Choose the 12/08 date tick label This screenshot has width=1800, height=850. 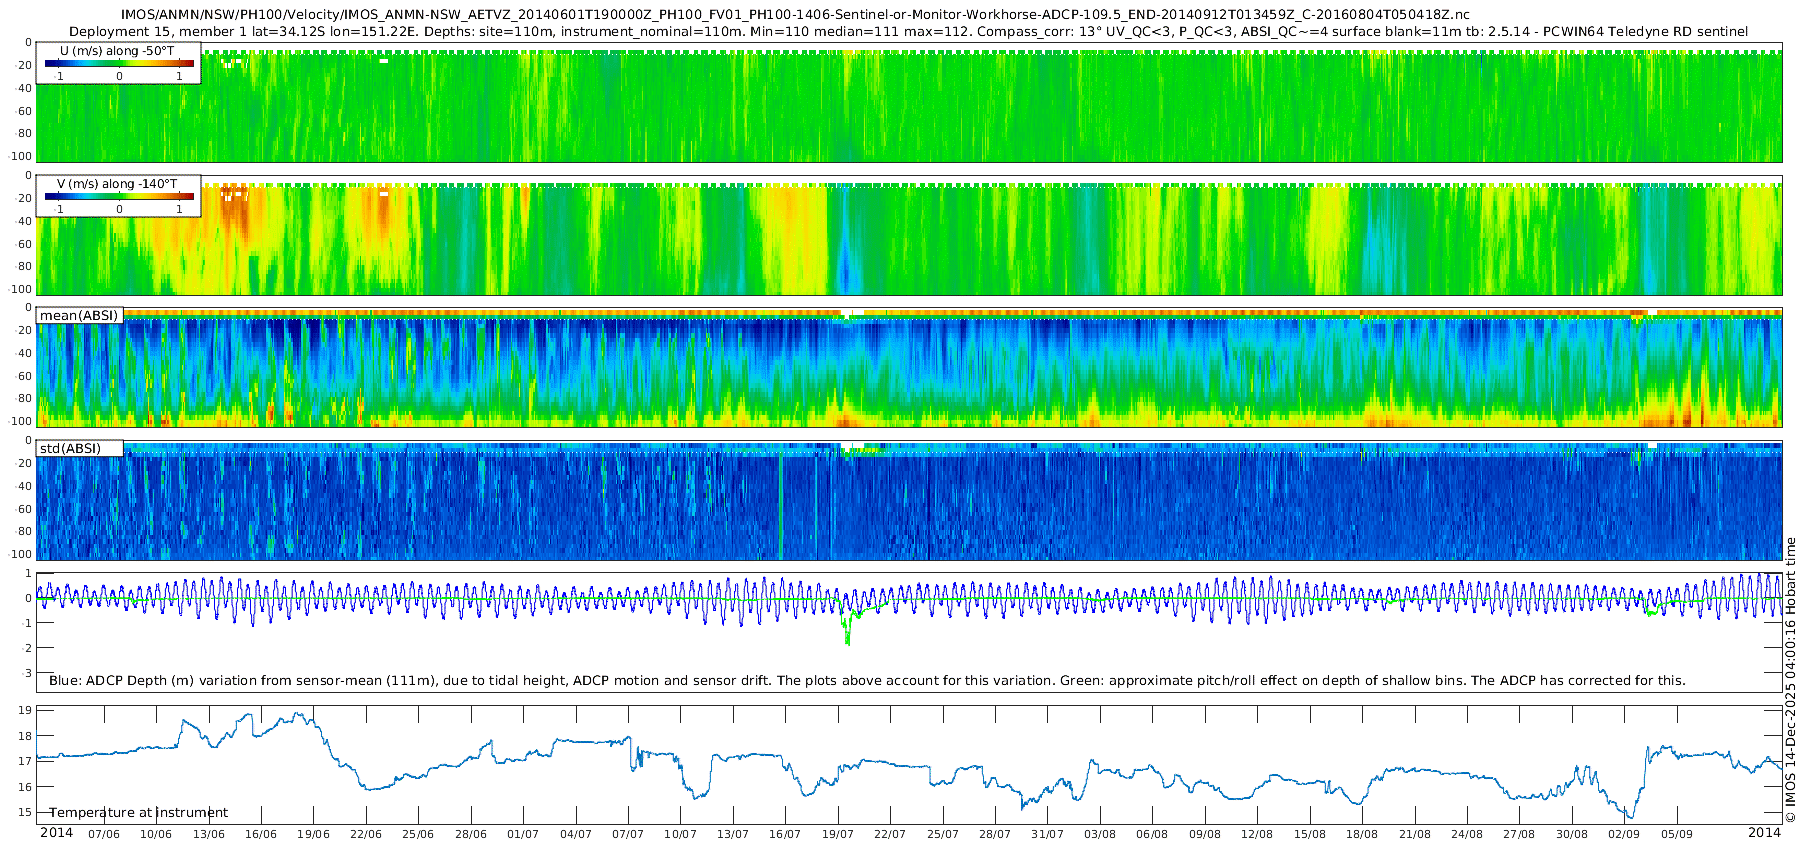tap(1257, 834)
